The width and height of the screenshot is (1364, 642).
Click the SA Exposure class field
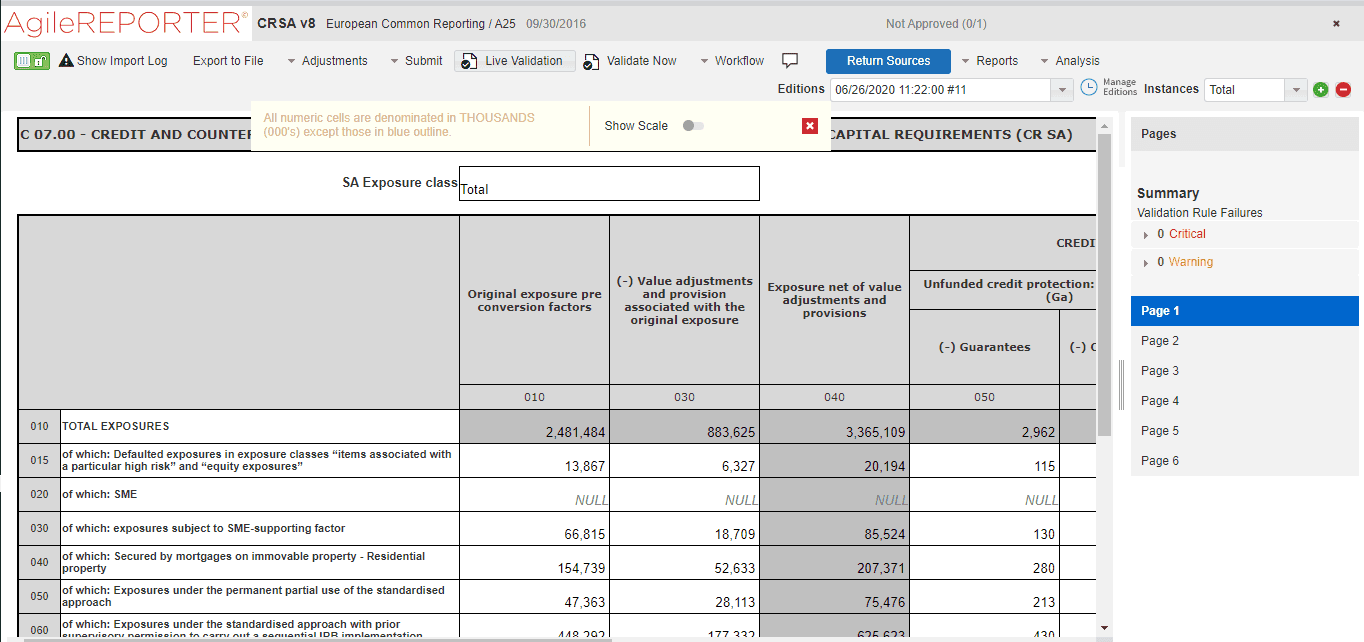(609, 184)
